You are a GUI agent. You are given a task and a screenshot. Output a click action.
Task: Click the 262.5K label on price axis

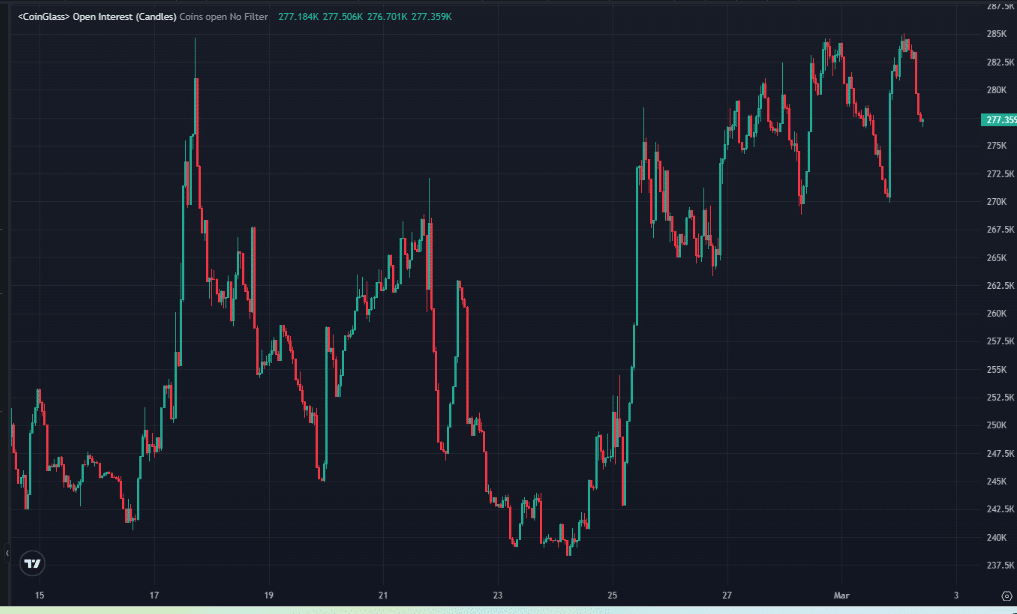(x=1000, y=285)
